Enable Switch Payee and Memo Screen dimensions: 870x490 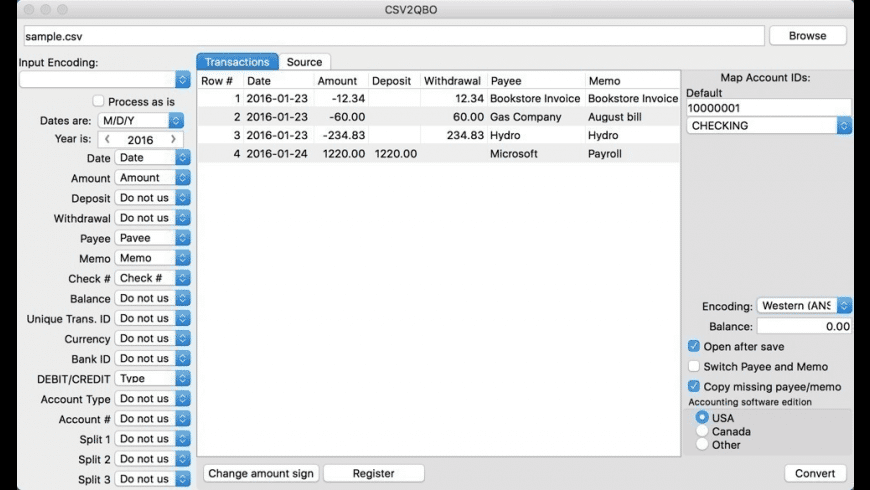694,366
